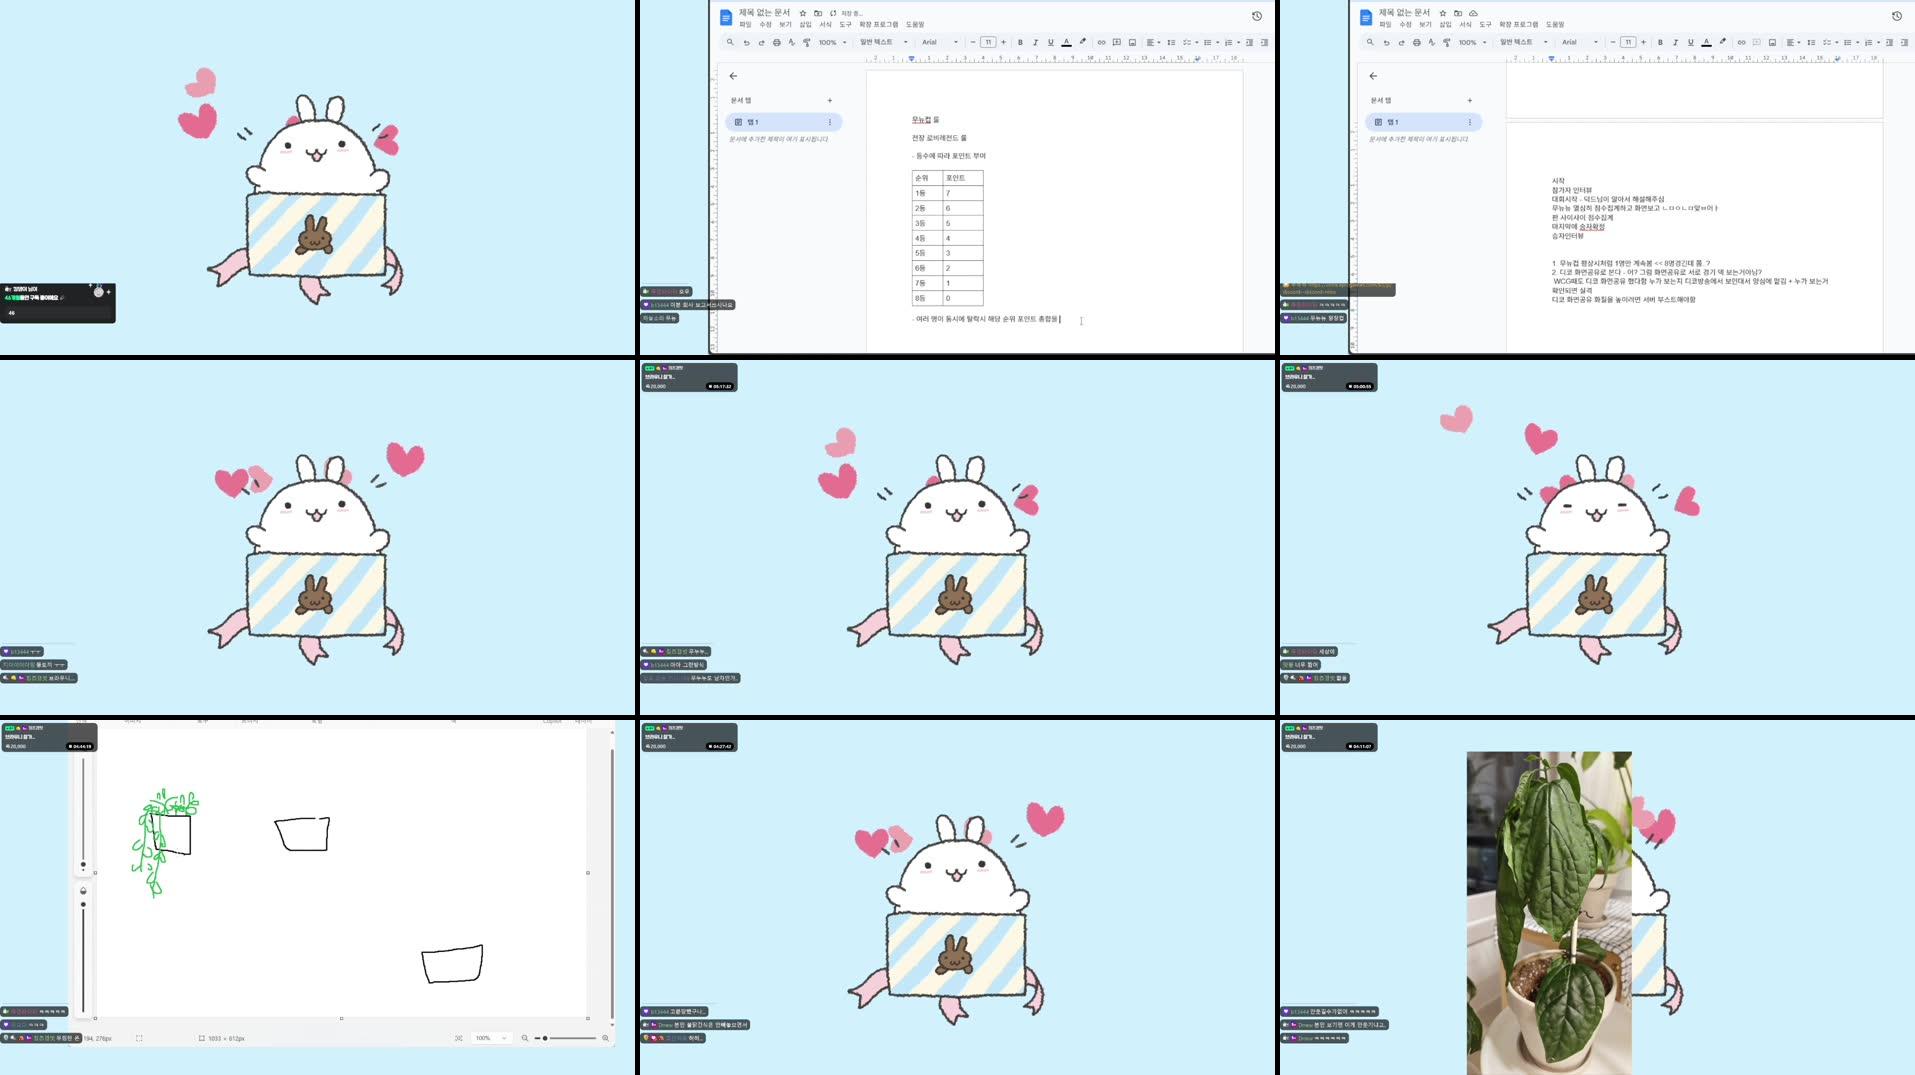The image size is (1915, 1075).
Task: Open the 파일 menu in Google Docs
Action: [746, 23]
